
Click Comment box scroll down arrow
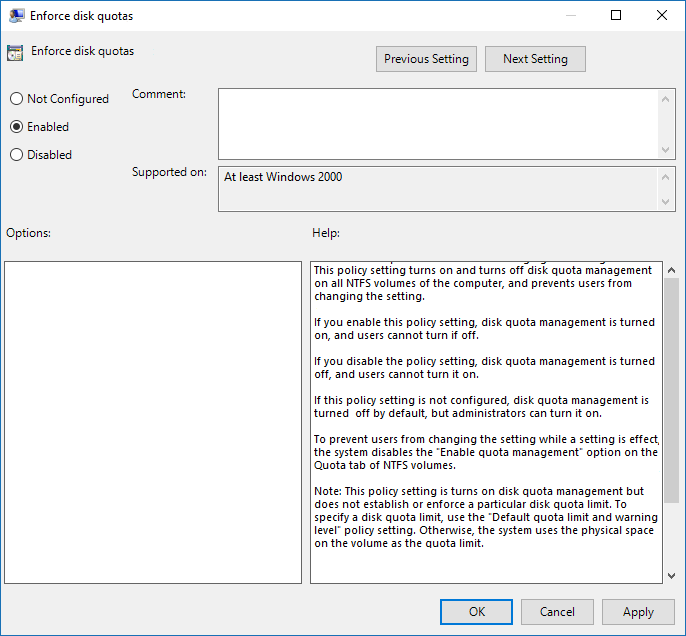click(x=665, y=150)
